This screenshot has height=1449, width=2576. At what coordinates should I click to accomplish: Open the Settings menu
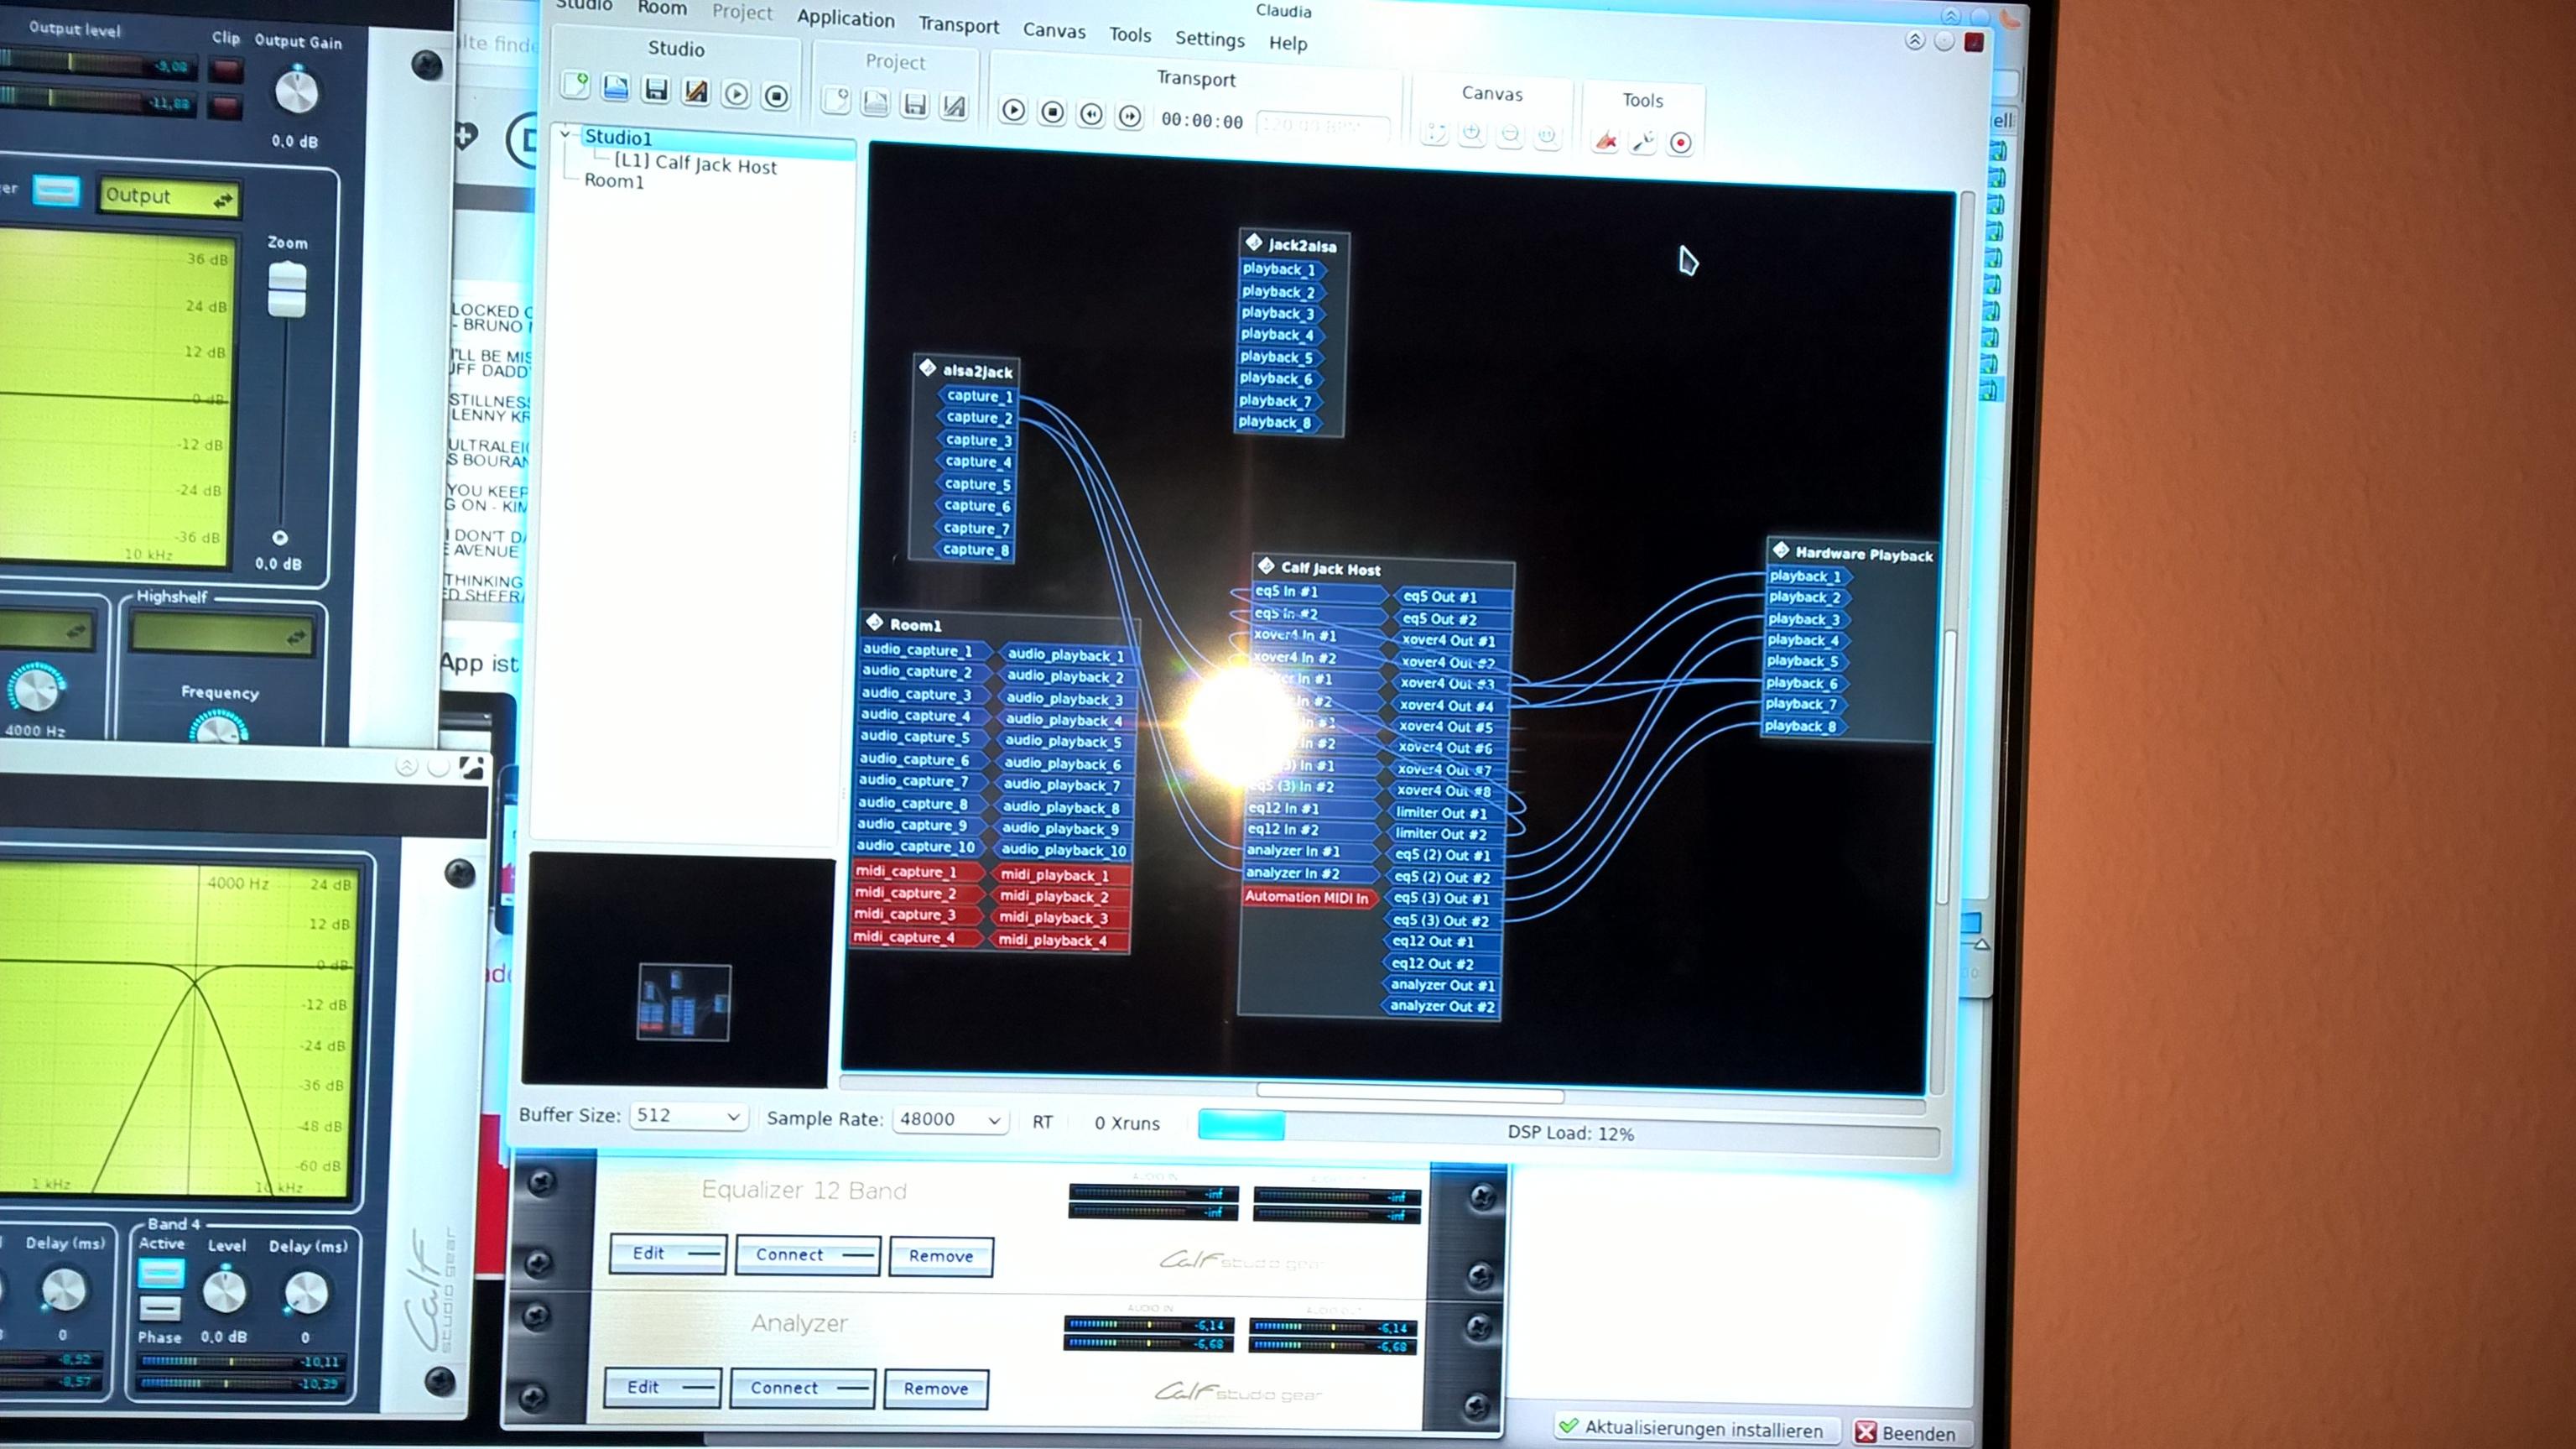pos(1210,39)
